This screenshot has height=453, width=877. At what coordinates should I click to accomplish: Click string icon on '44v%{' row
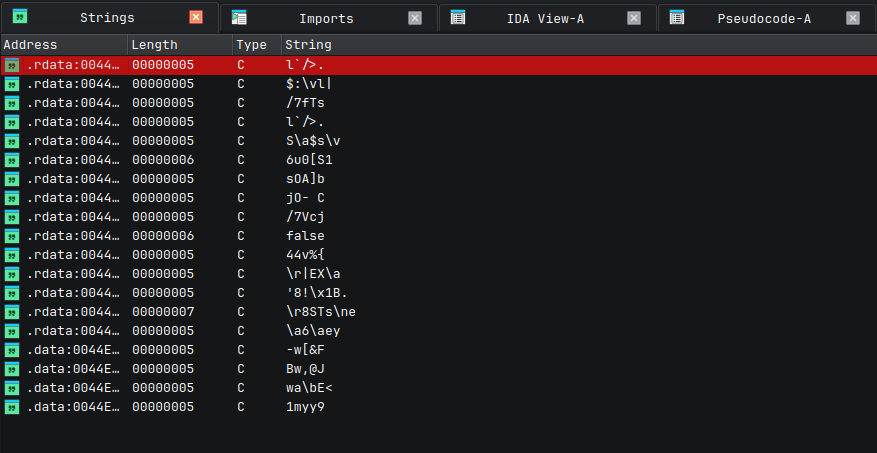pyautogui.click(x=12, y=256)
